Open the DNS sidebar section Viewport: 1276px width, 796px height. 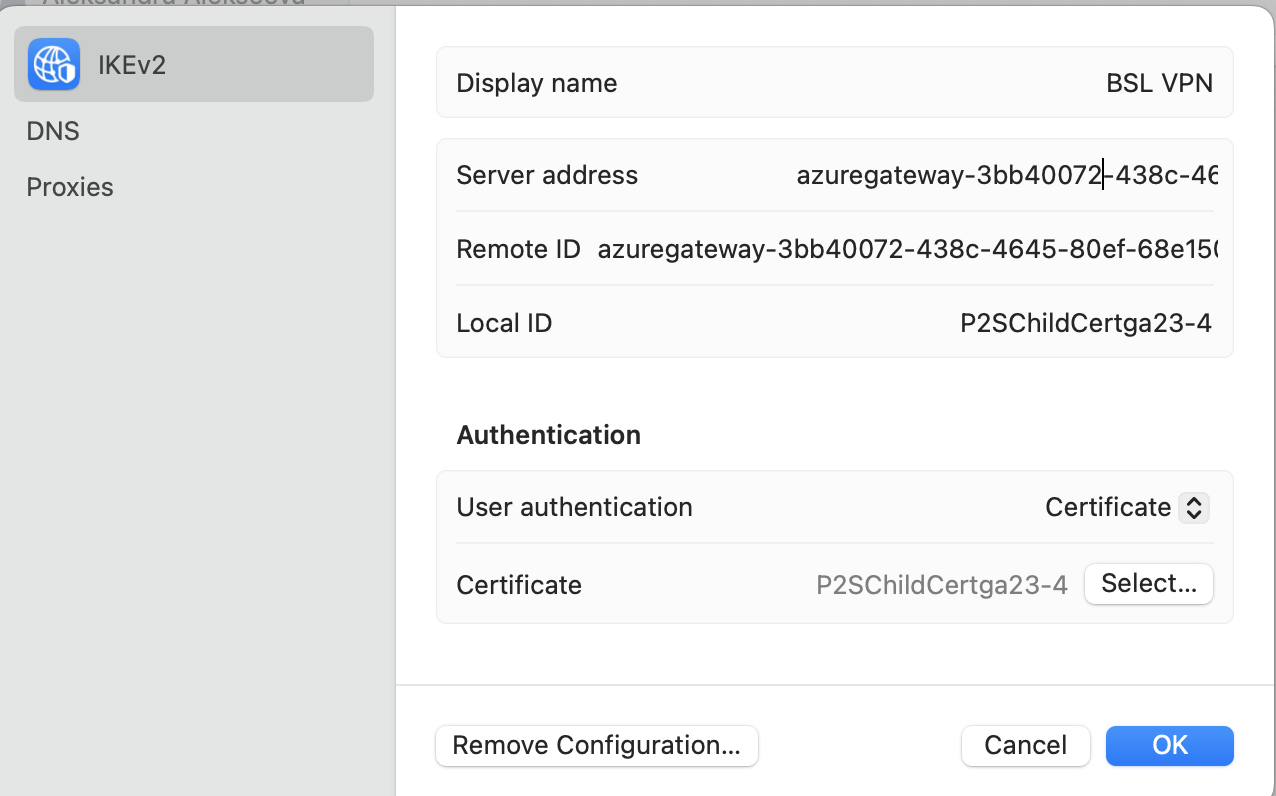(x=53, y=131)
